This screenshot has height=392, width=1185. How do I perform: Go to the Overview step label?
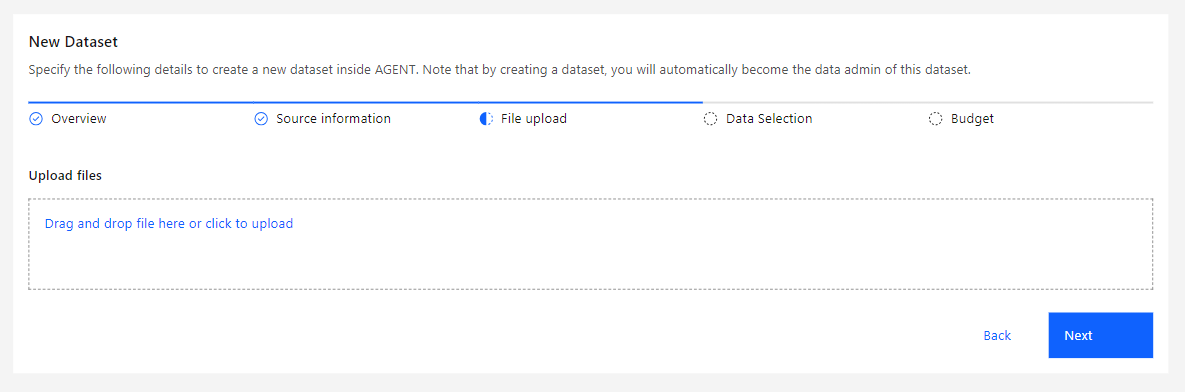[79, 119]
